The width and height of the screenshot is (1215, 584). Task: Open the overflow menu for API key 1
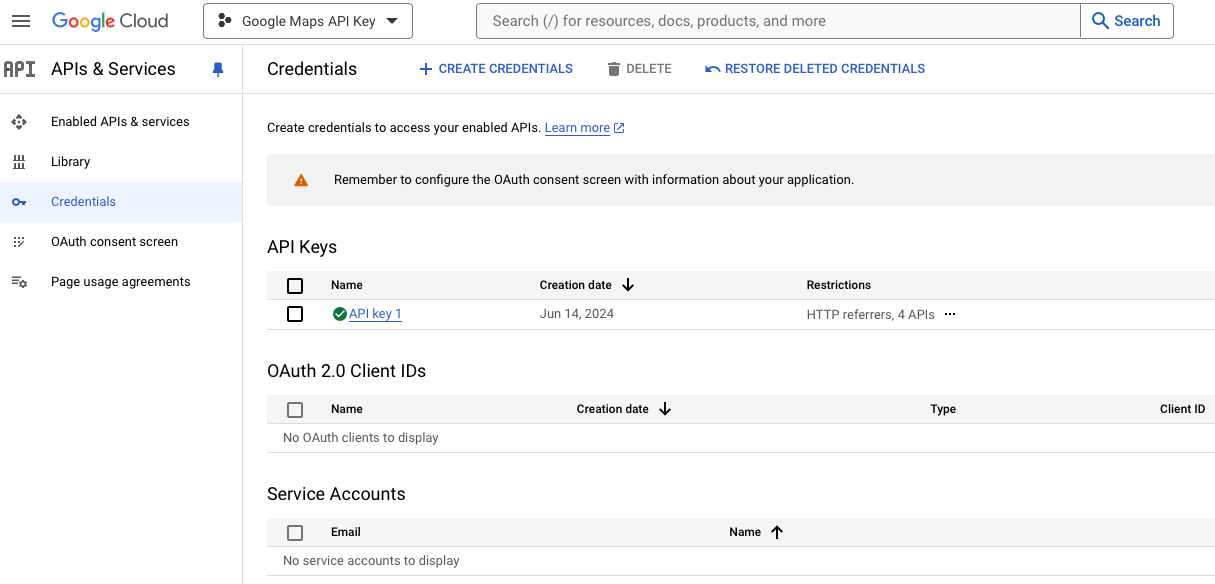pos(949,313)
